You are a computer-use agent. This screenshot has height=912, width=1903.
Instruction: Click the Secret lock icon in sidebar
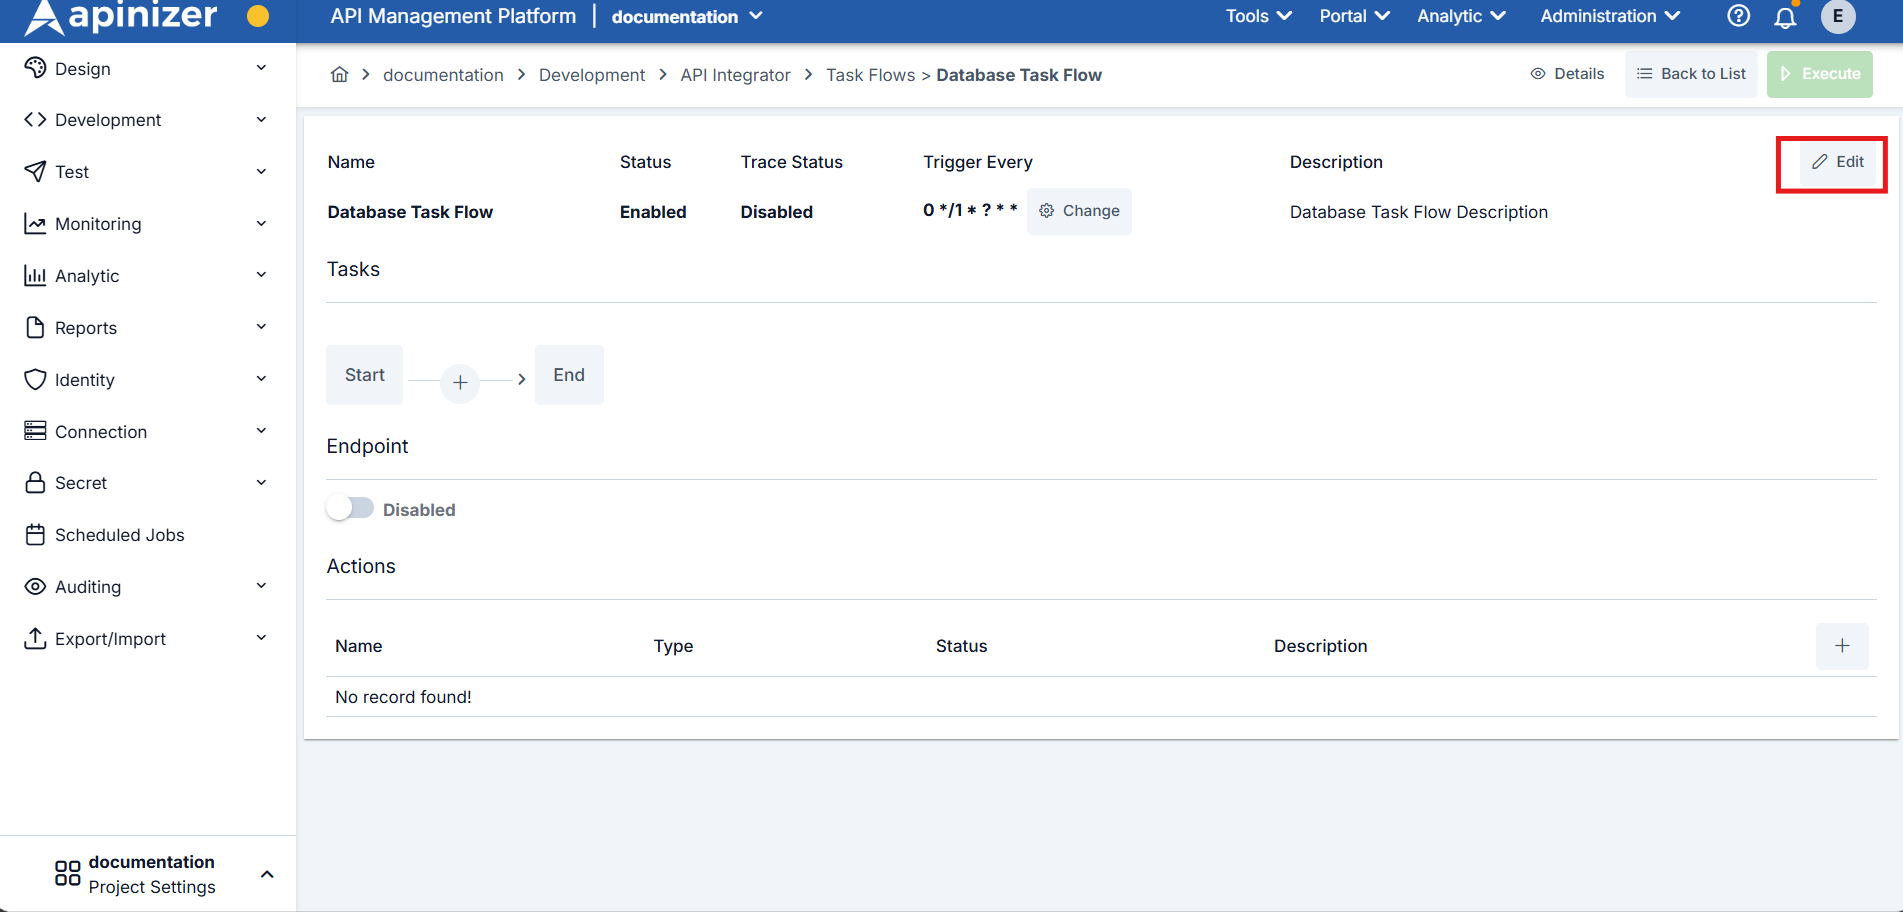point(35,482)
